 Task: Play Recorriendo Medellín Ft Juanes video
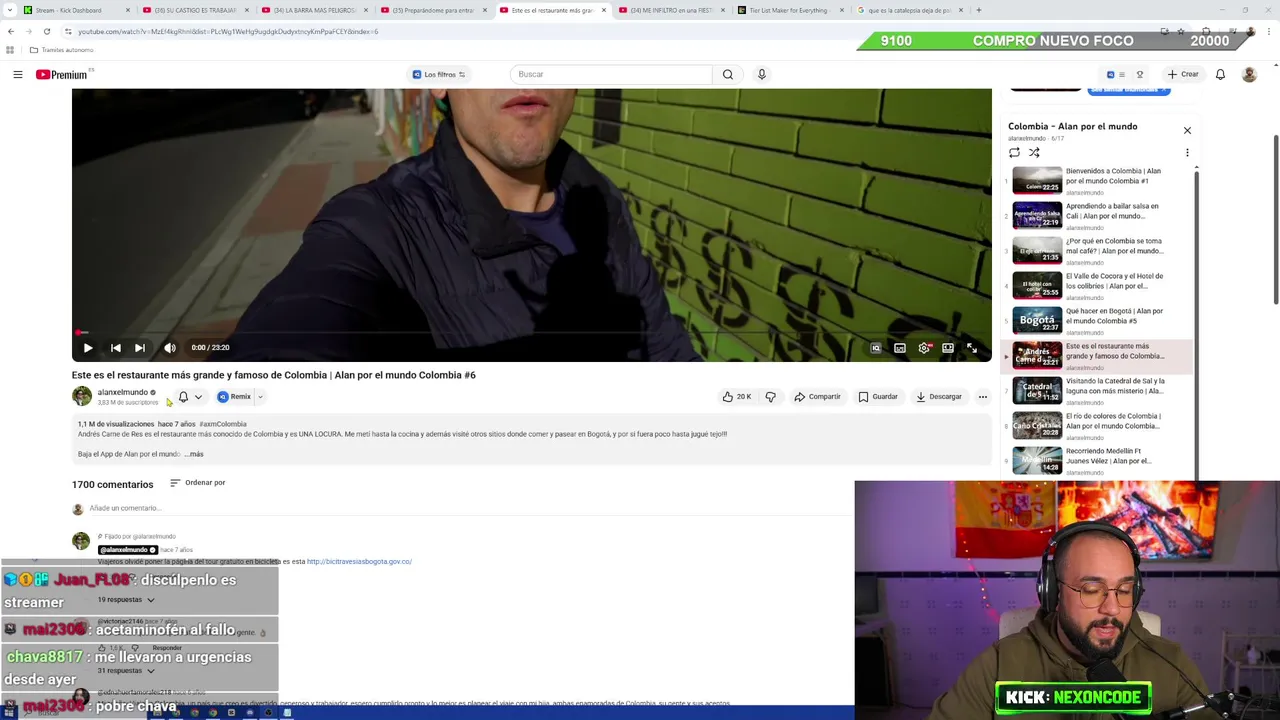pos(1098,461)
